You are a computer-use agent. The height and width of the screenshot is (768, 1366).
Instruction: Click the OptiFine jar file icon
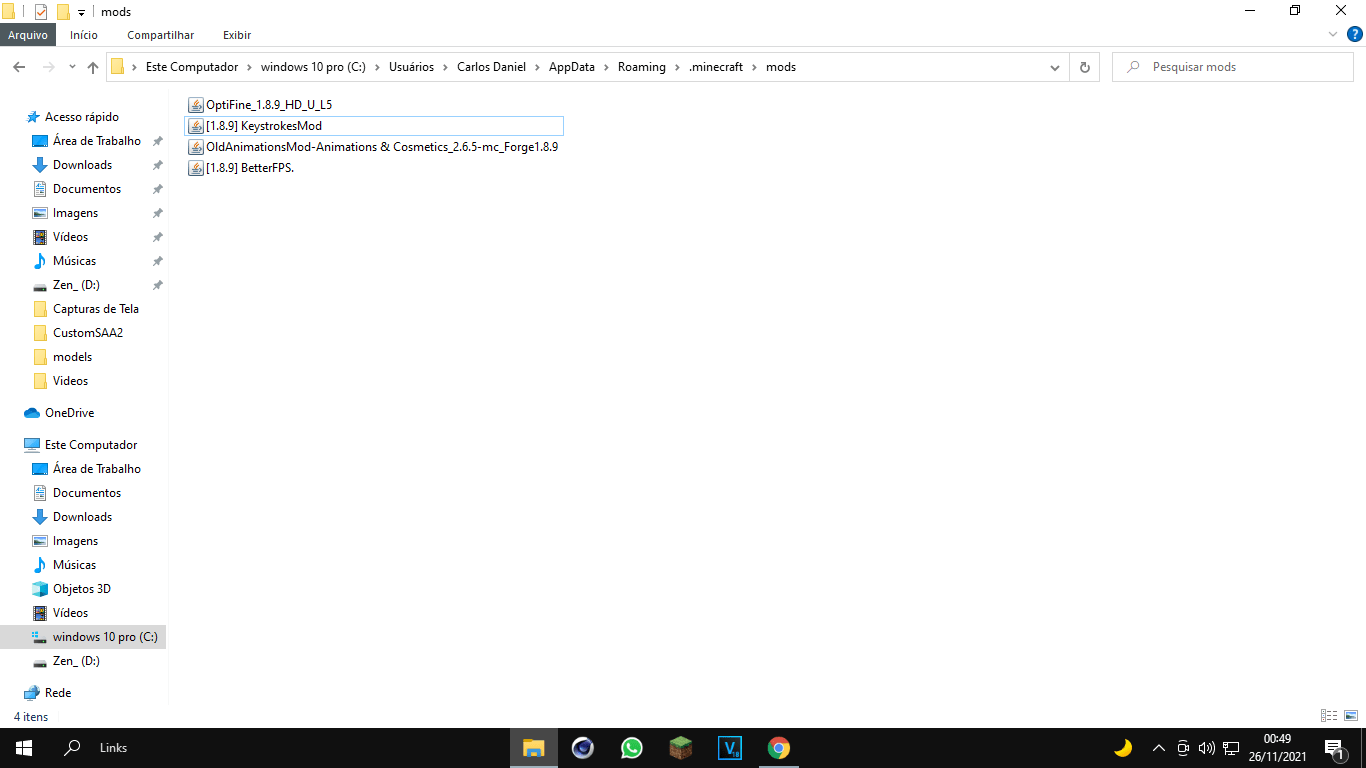coord(196,104)
